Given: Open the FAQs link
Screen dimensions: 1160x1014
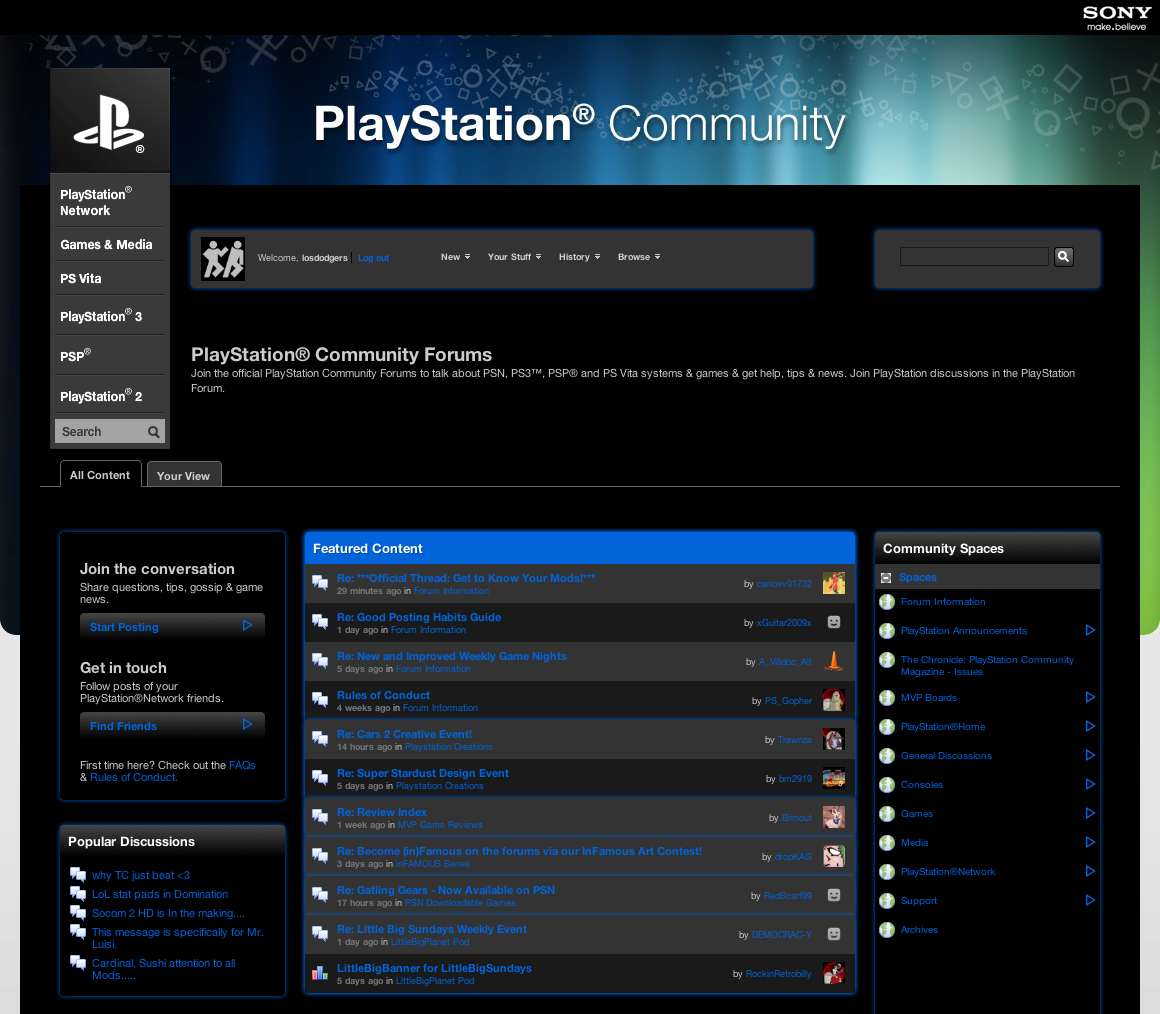Looking at the screenshot, I should [x=242, y=765].
